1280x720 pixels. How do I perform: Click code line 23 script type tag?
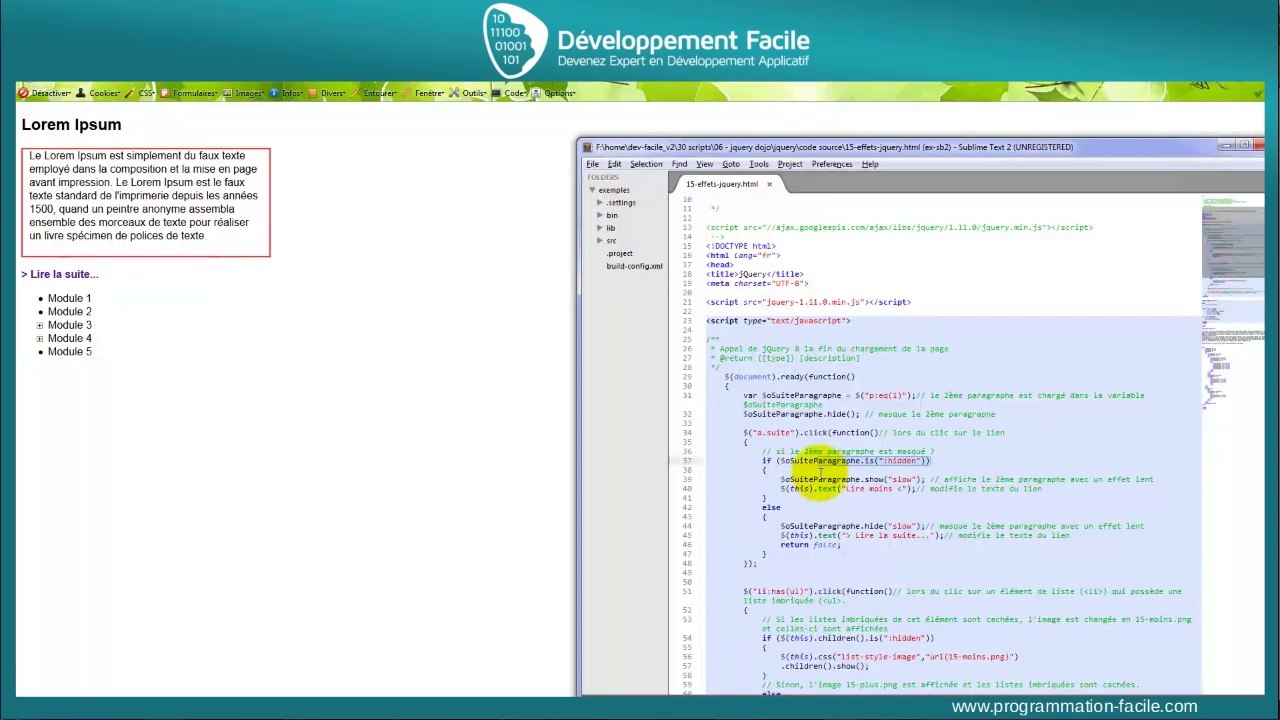coord(778,321)
